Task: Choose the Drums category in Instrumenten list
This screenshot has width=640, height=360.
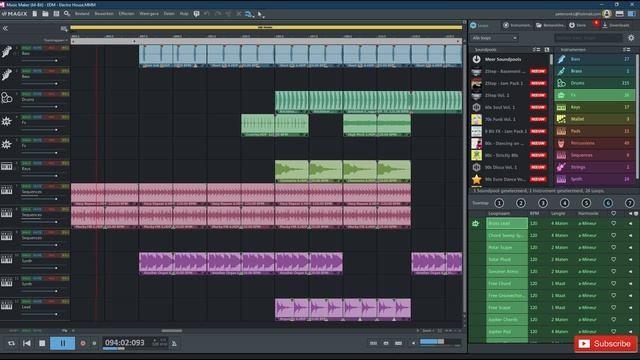Action: (595, 83)
